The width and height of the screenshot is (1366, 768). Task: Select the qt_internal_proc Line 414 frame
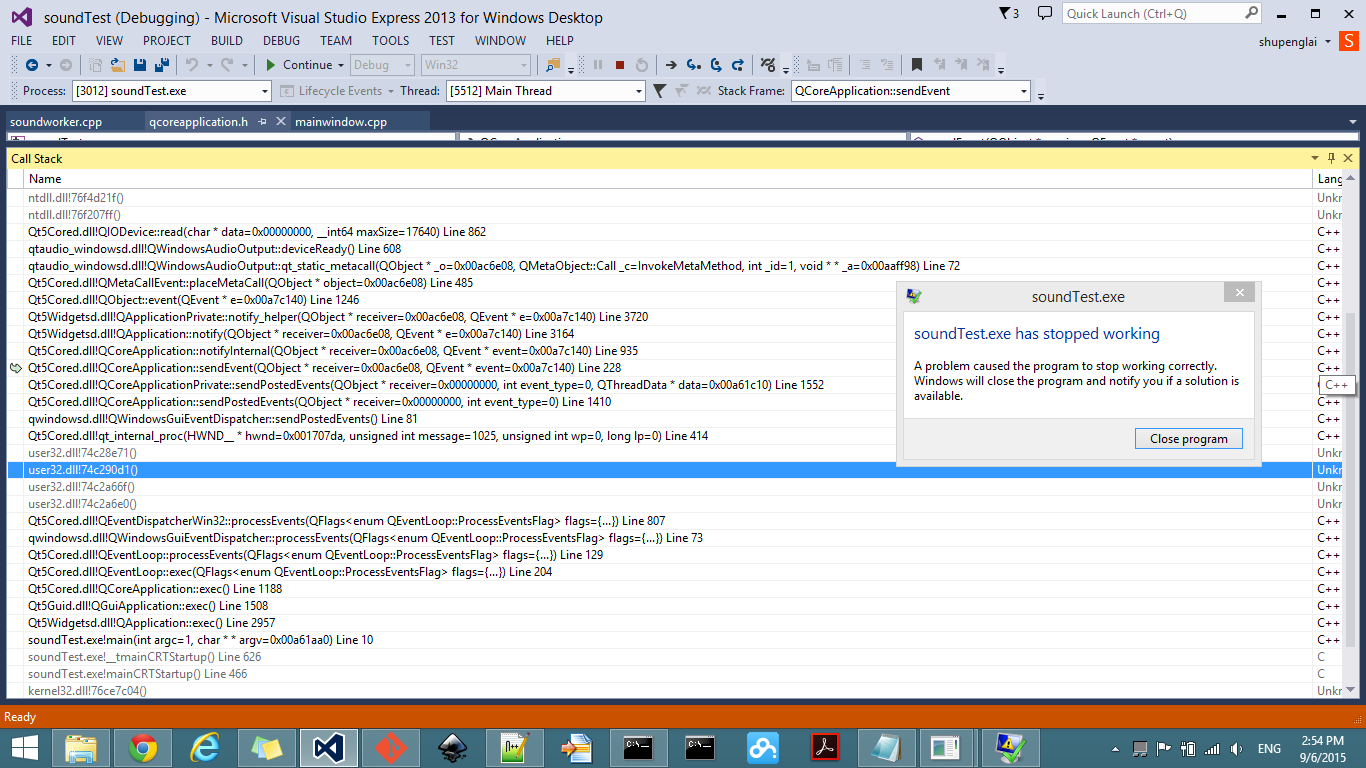pos(368,436)
